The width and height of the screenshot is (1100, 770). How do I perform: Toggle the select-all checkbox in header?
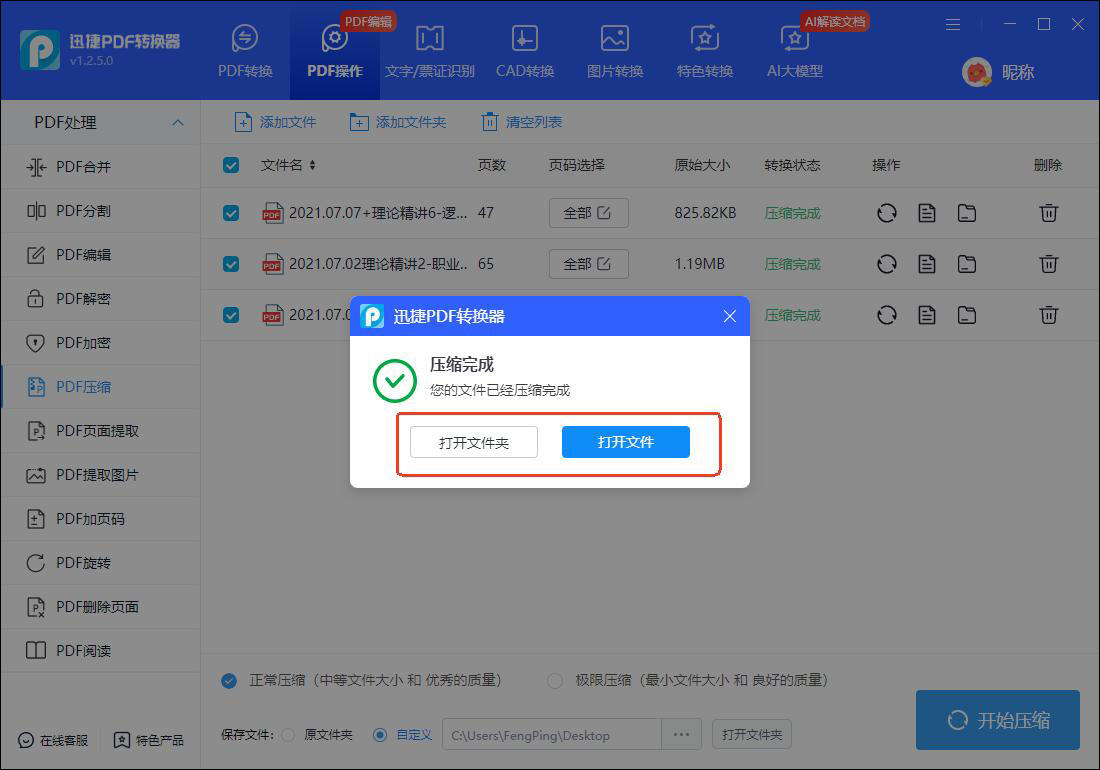231,165
